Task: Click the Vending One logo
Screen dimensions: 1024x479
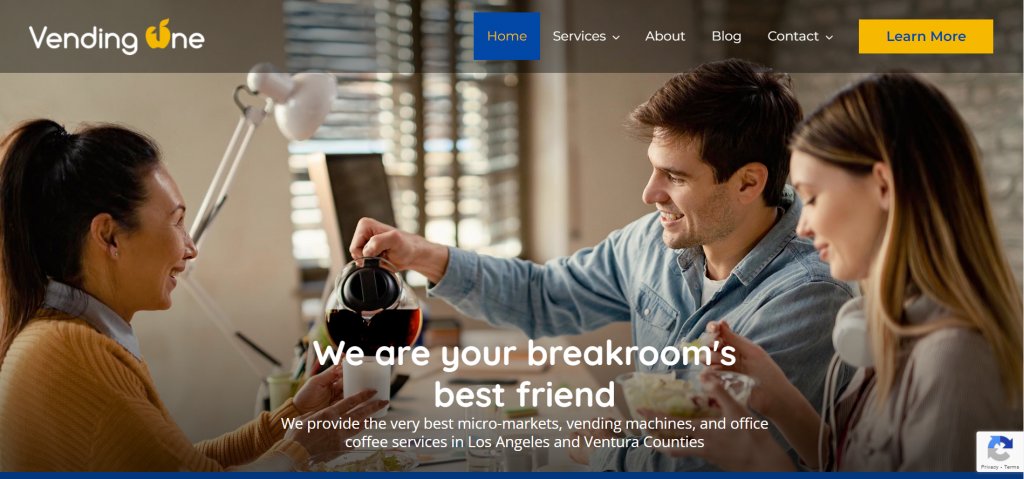Action: (116, 37)
